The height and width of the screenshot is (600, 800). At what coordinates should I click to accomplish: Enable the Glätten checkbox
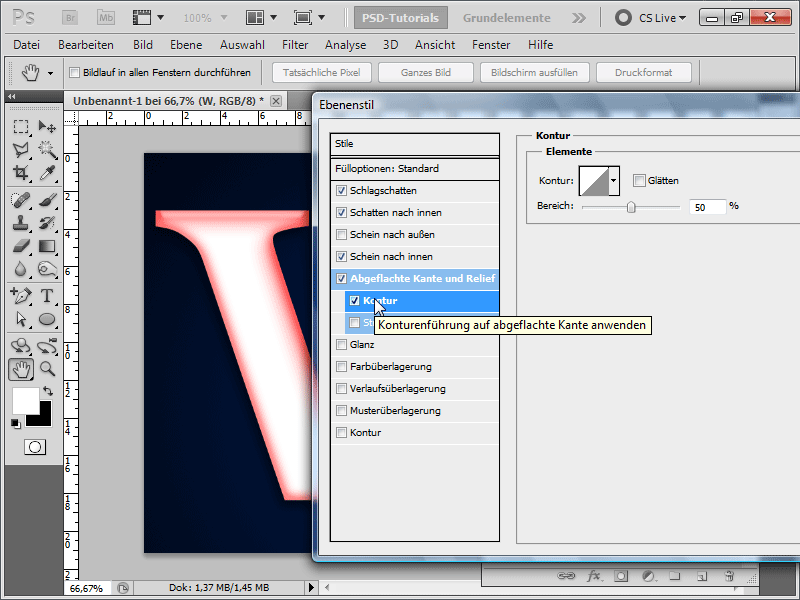[x=639, y=181]
